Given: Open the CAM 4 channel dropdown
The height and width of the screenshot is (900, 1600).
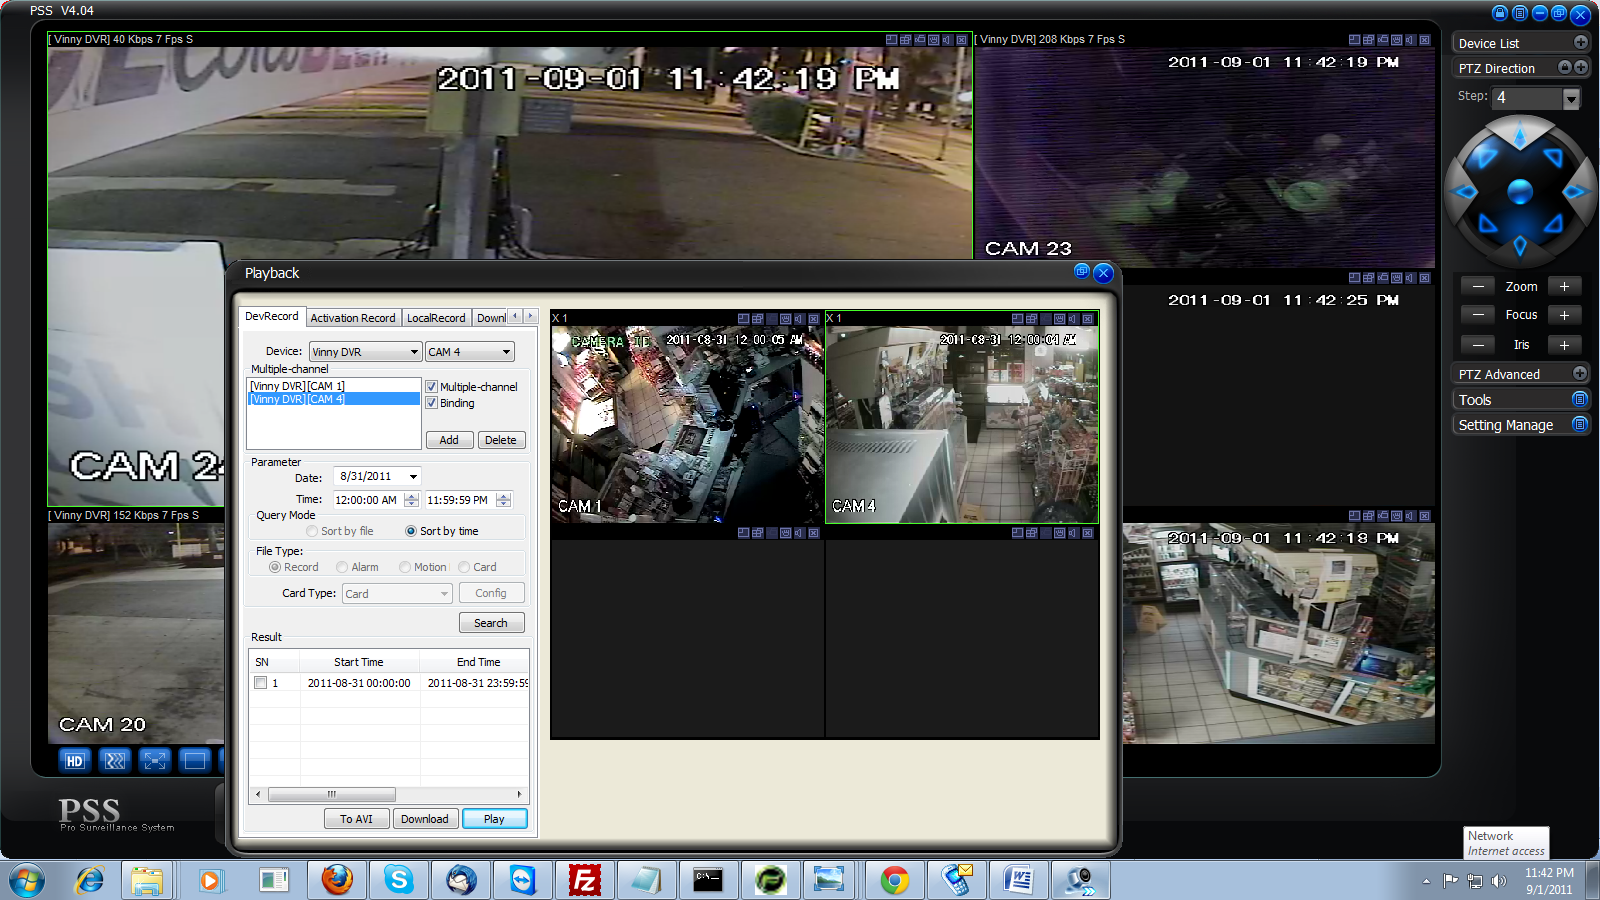Looking at the screenshot, I should point(469,352).
